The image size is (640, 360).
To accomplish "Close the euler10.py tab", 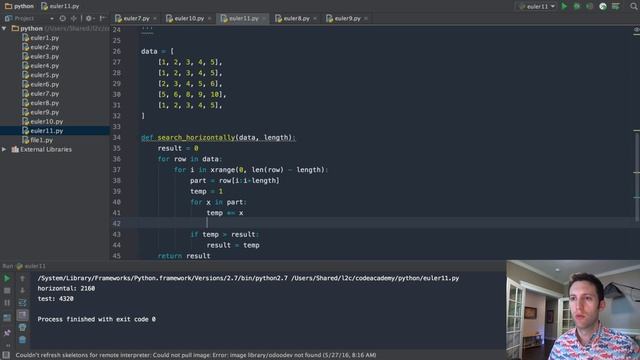I will pos(209,19).
